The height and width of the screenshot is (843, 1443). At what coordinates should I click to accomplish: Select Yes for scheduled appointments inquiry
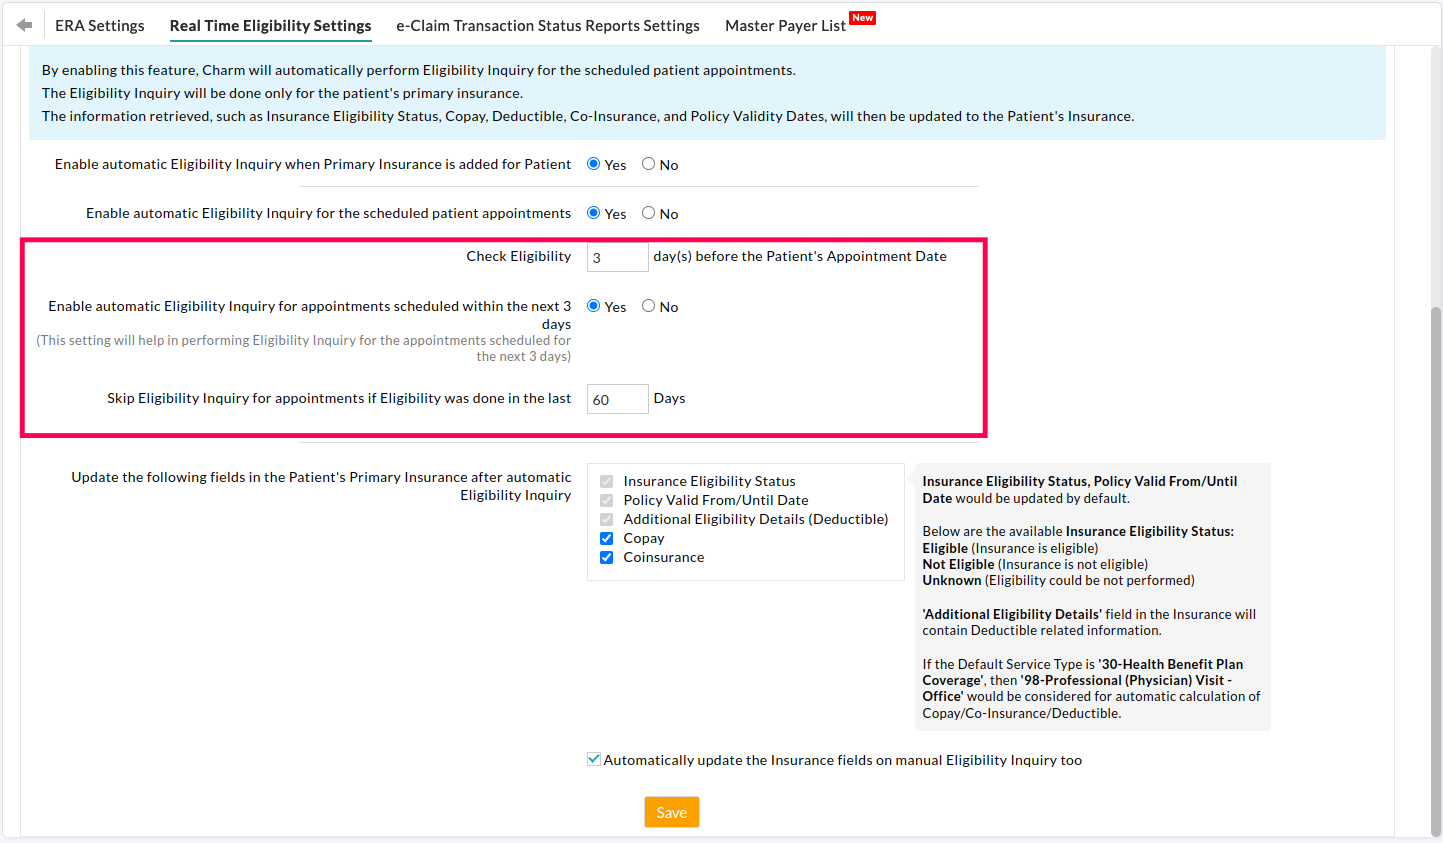[x=592, y=213]
